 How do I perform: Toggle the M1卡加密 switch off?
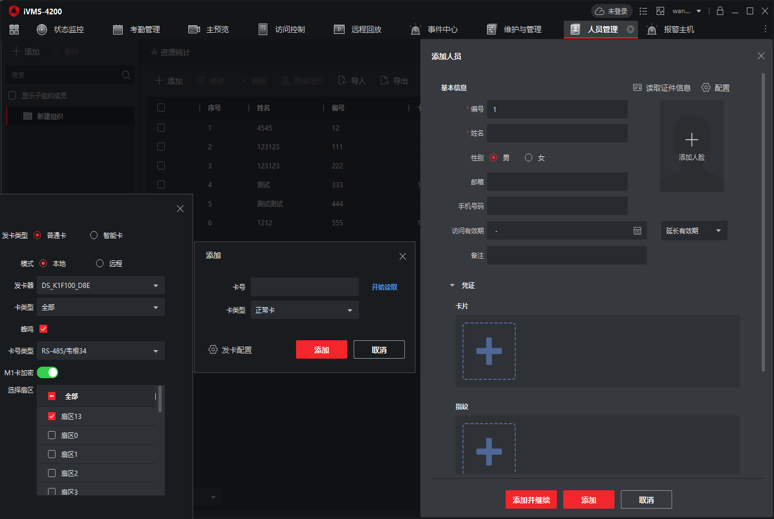[47, 373]
